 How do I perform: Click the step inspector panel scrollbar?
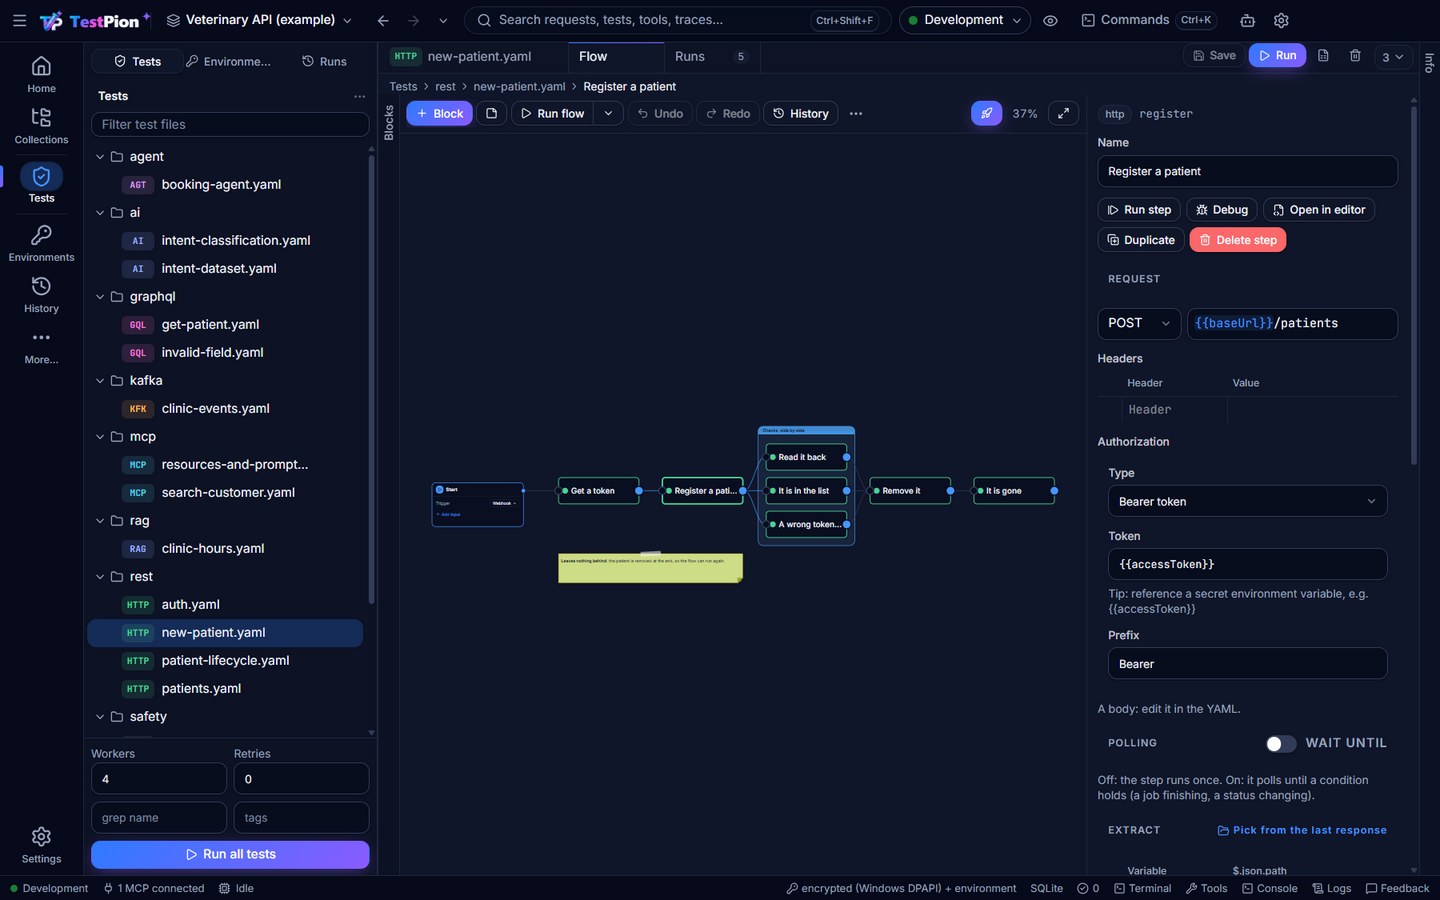pyautogui.click(x=1413, y=285)
